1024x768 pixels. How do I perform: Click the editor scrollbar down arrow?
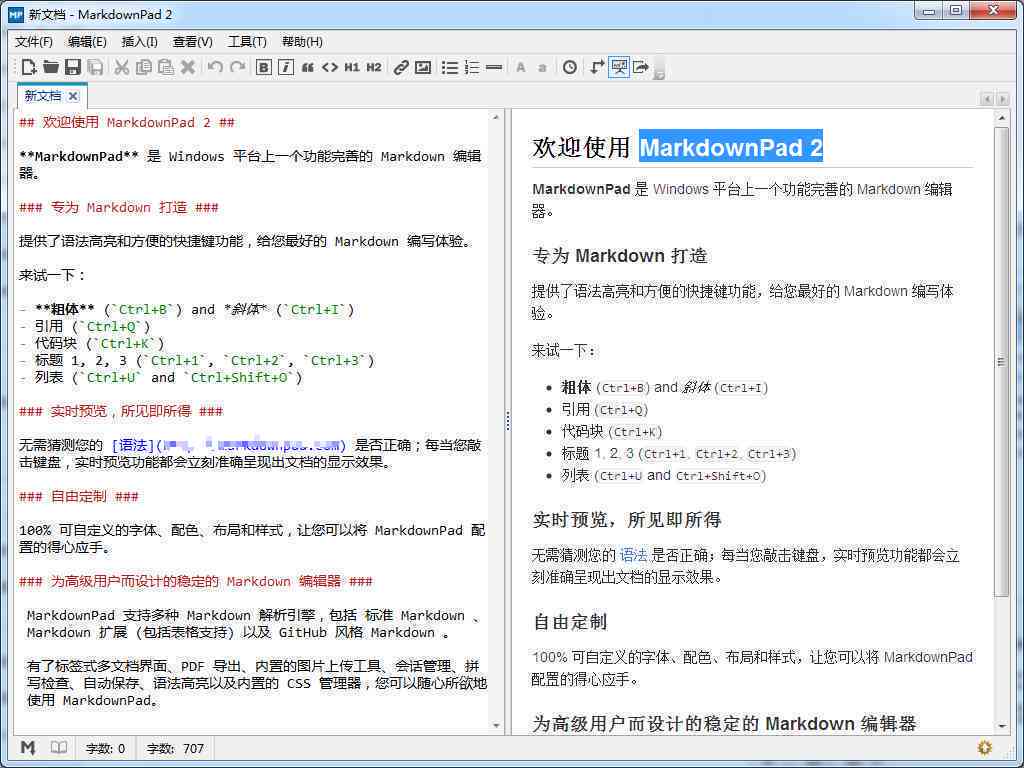(496, 726)
